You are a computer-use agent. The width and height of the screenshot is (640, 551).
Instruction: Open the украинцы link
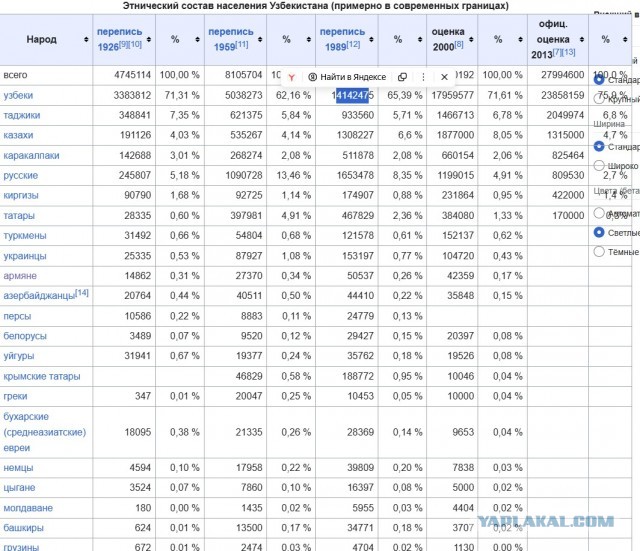click(25, 256)
